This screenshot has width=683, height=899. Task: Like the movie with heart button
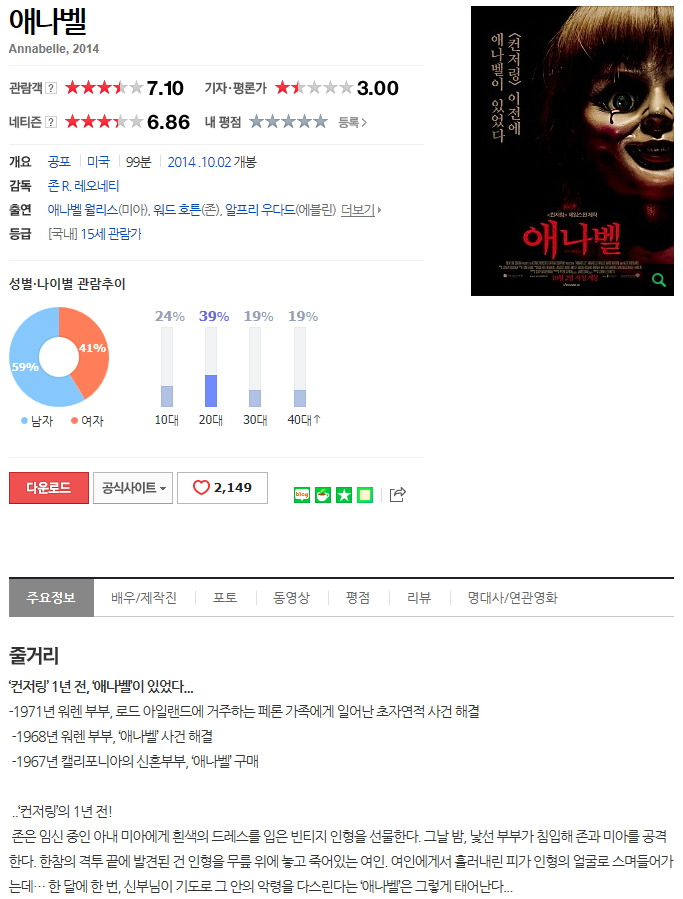223,488
